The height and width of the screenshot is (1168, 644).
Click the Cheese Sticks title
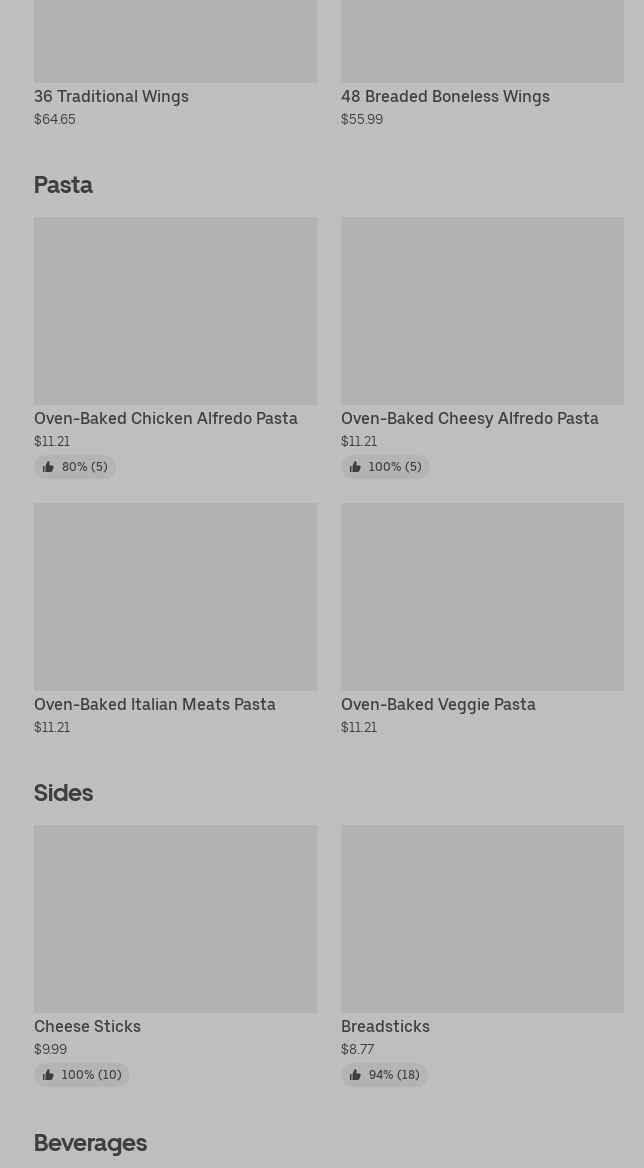(87, 1027)
